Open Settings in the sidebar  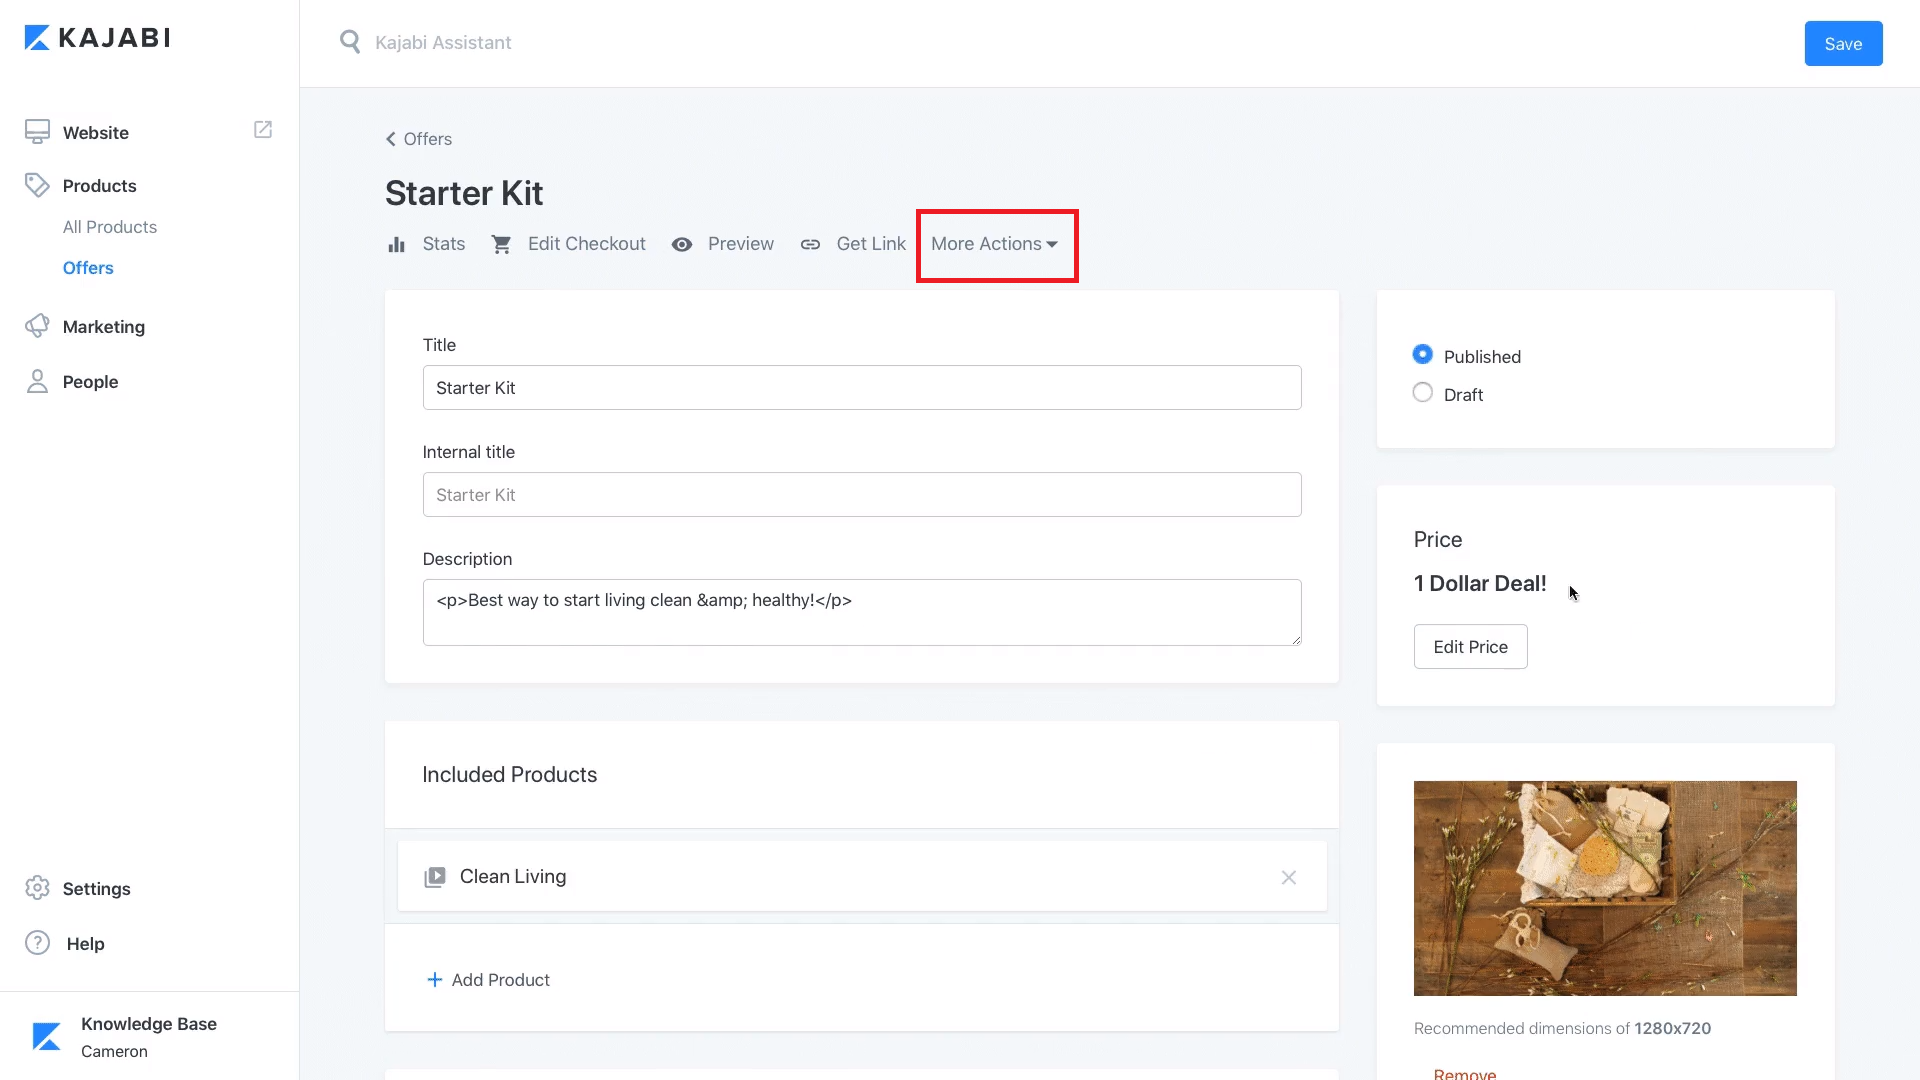click(x=96, y=889)
